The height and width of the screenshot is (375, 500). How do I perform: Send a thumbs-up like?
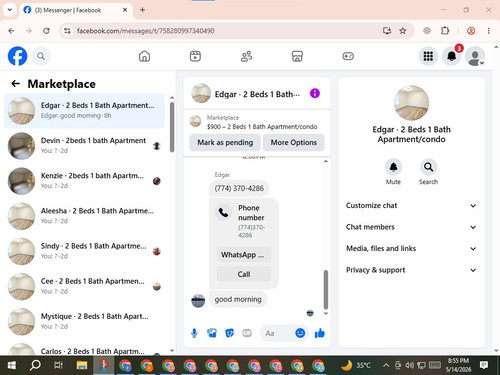click(320, 333)
